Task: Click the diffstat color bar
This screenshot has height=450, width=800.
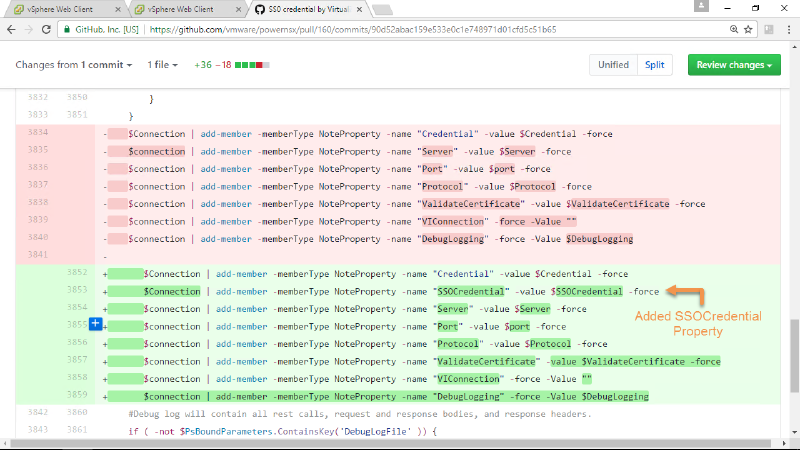Action: (x=252, y=65)
